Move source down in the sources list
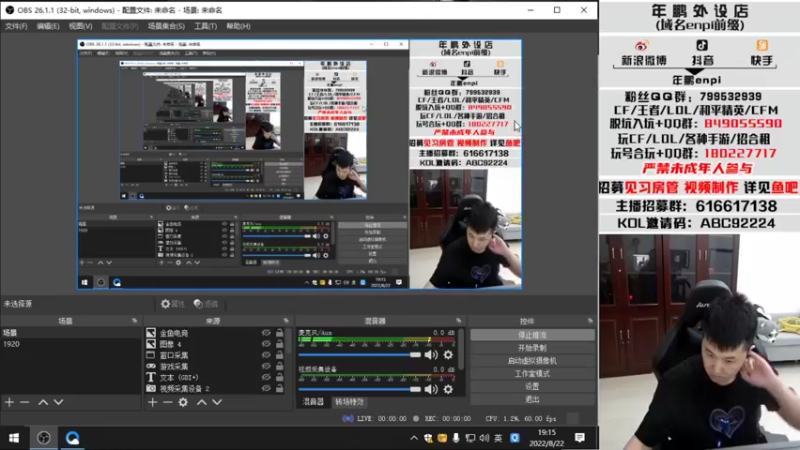Viewport: 800px width, 450px height. point(217,402)
